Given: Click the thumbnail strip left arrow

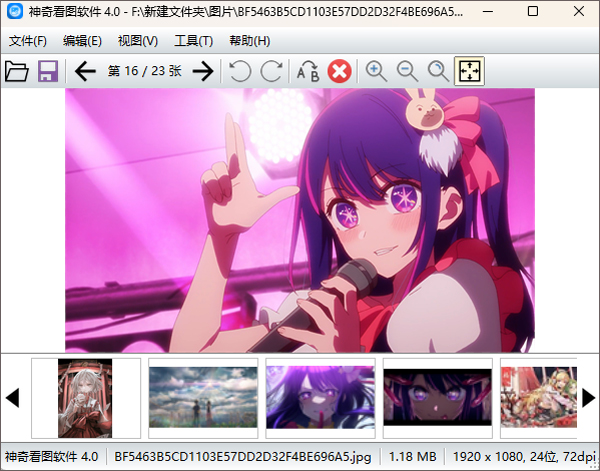Looking at the screenshot, I should (x=12, y=398).
